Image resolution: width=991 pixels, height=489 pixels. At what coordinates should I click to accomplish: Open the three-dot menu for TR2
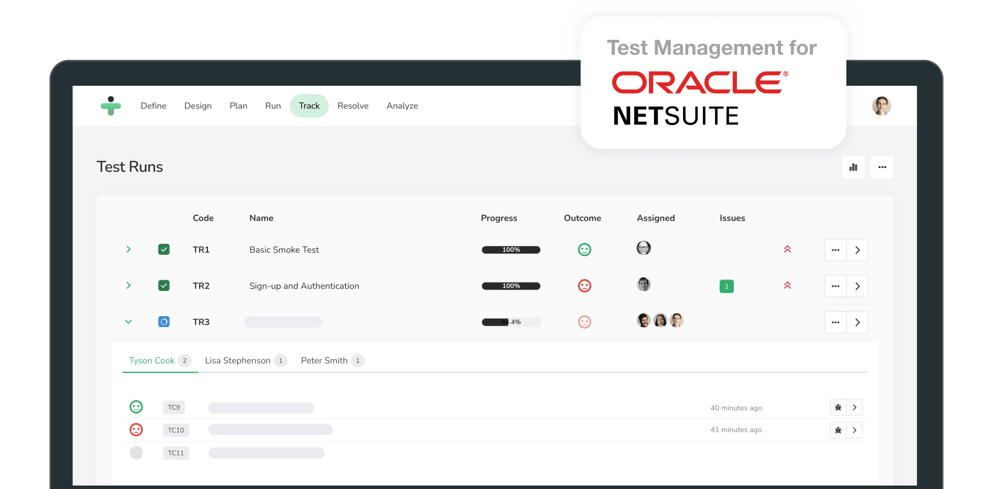coord(836,286)
